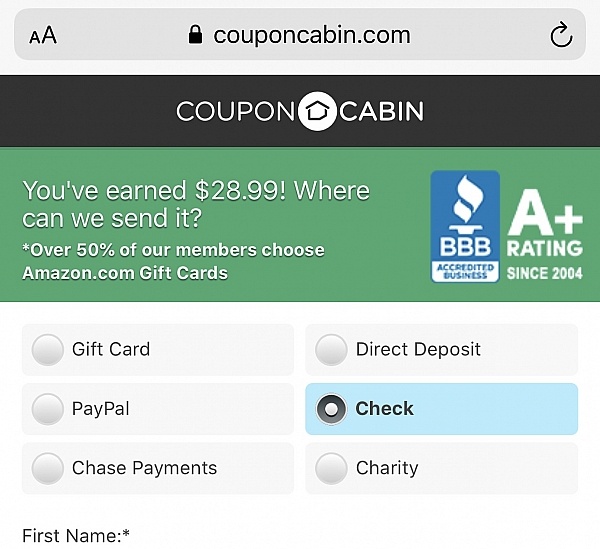Tap the A+ Rating since 2004 graphic
This screenshot has width=600, height=549.
[x=545, y=234]
